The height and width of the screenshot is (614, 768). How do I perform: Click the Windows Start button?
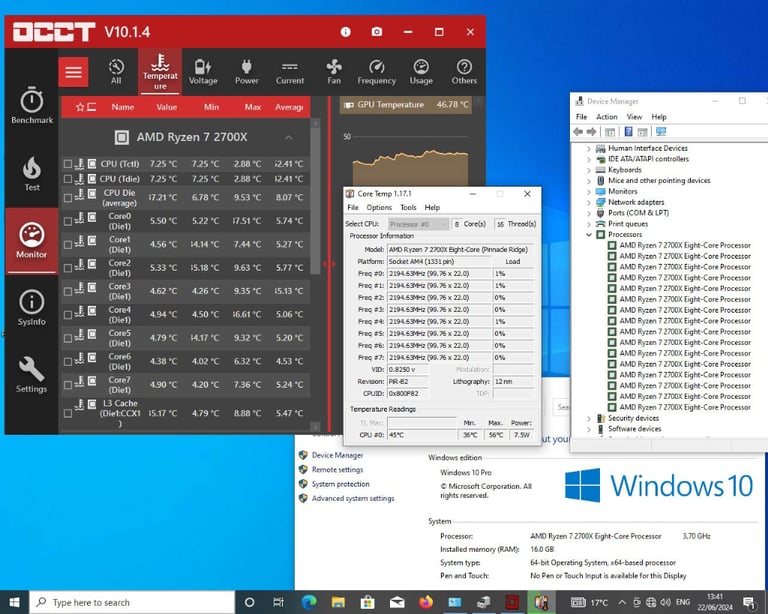(x=15, y=602)
